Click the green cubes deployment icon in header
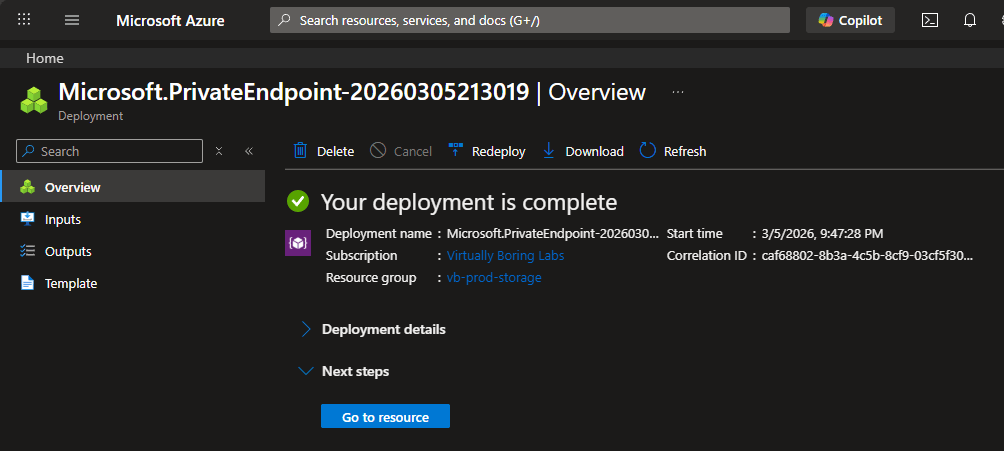This screenshot has width=1004, height=451. pyautogui.click(x=34, y=100)
